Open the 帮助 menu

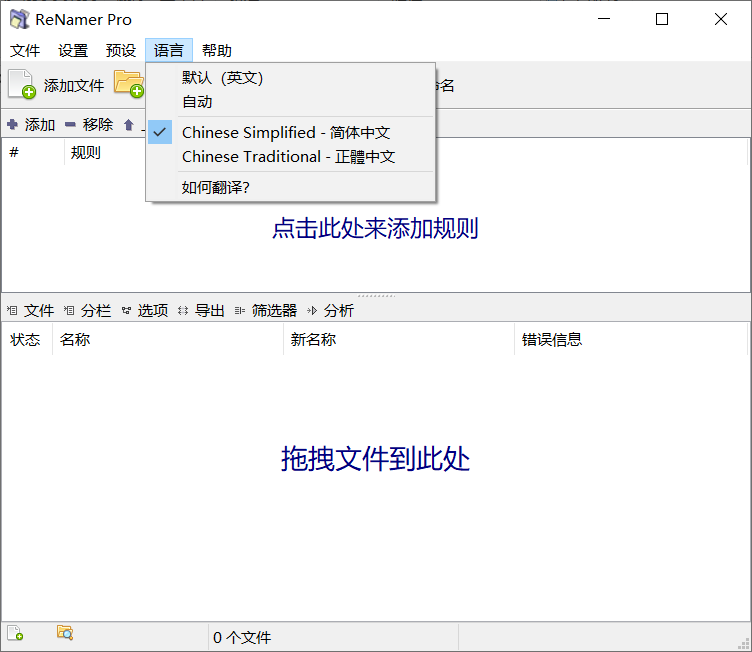217,50
